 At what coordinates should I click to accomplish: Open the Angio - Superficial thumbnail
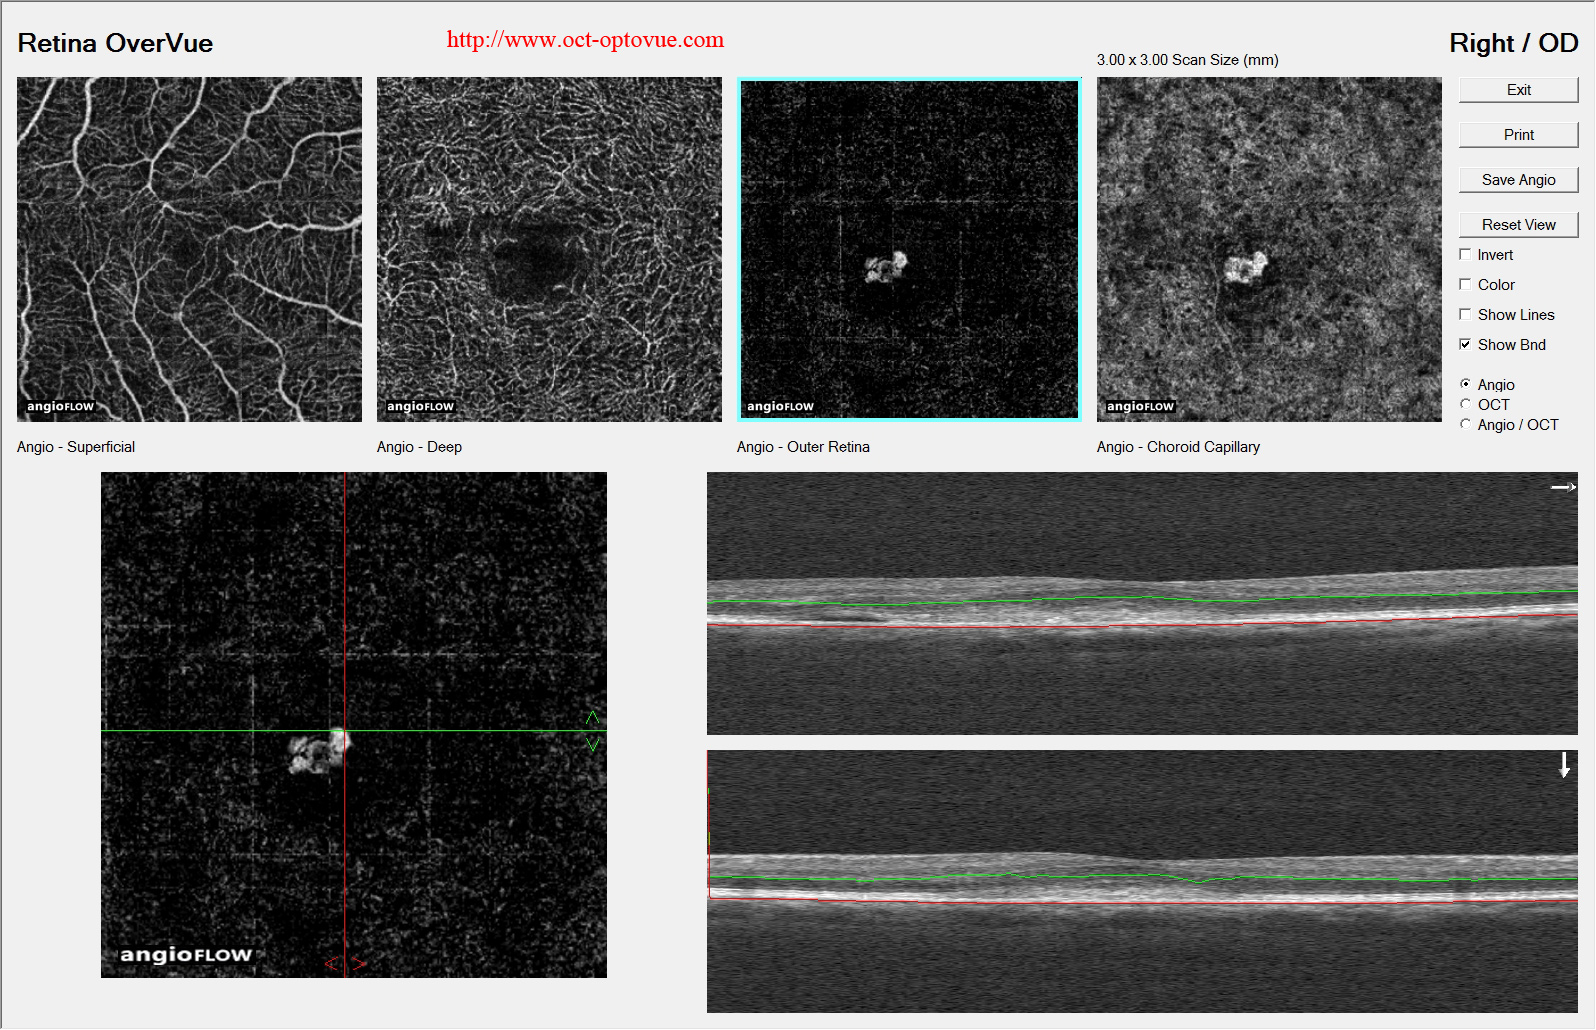[189, 249]
